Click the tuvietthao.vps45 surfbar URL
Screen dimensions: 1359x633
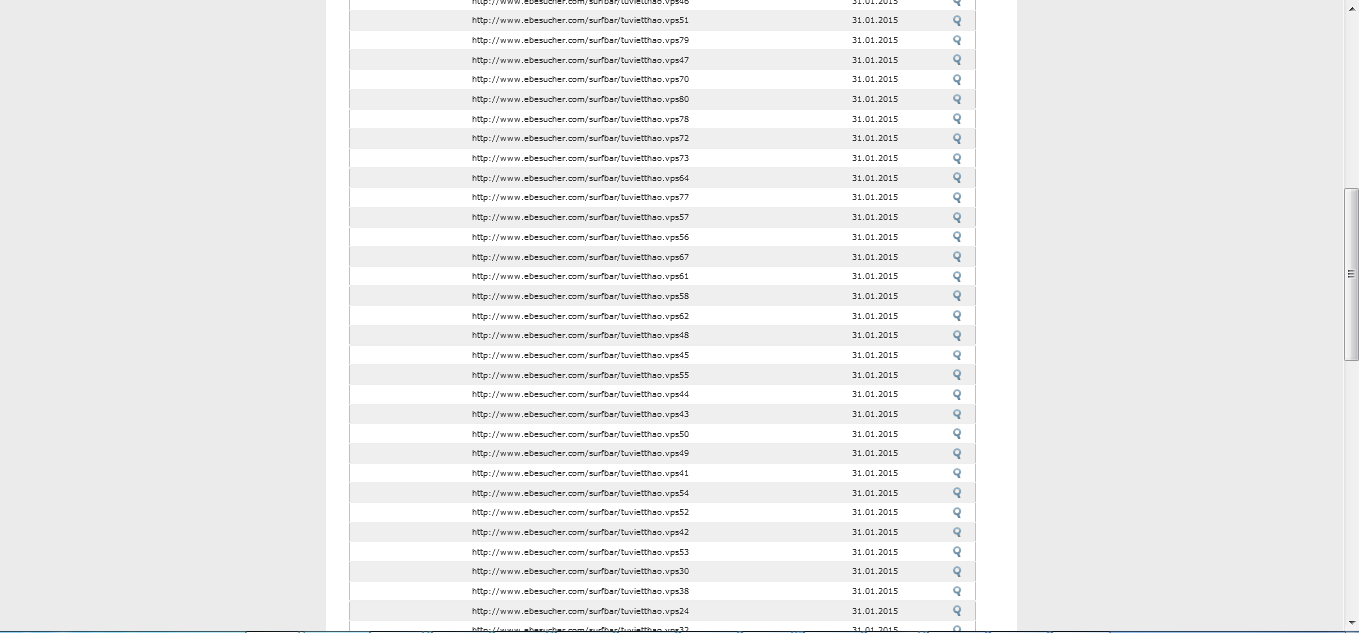click(x=580, y=355)
